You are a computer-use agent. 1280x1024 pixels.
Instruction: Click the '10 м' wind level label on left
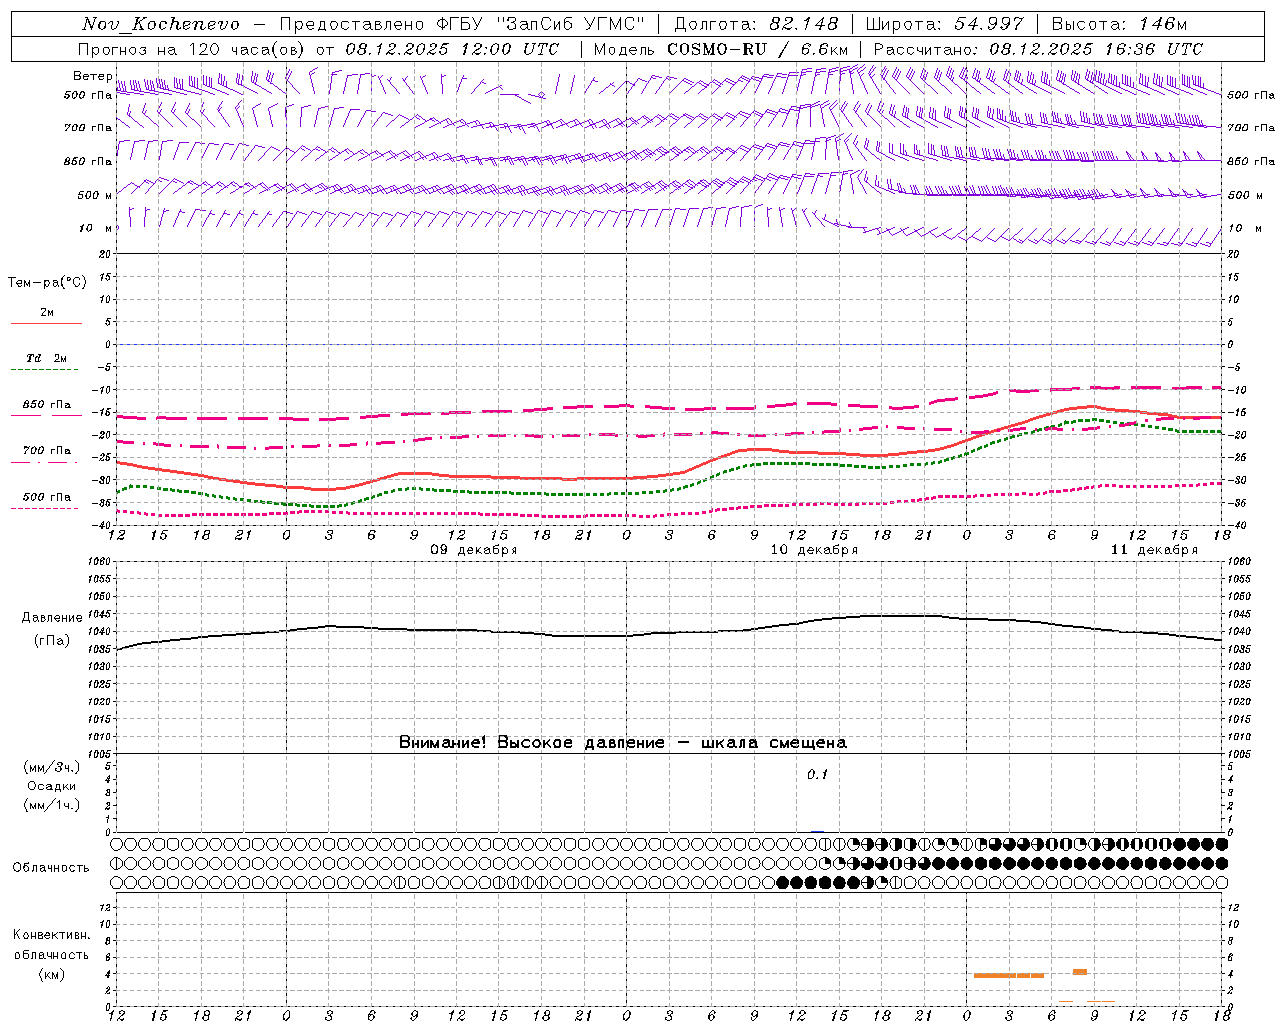[95, 228]
